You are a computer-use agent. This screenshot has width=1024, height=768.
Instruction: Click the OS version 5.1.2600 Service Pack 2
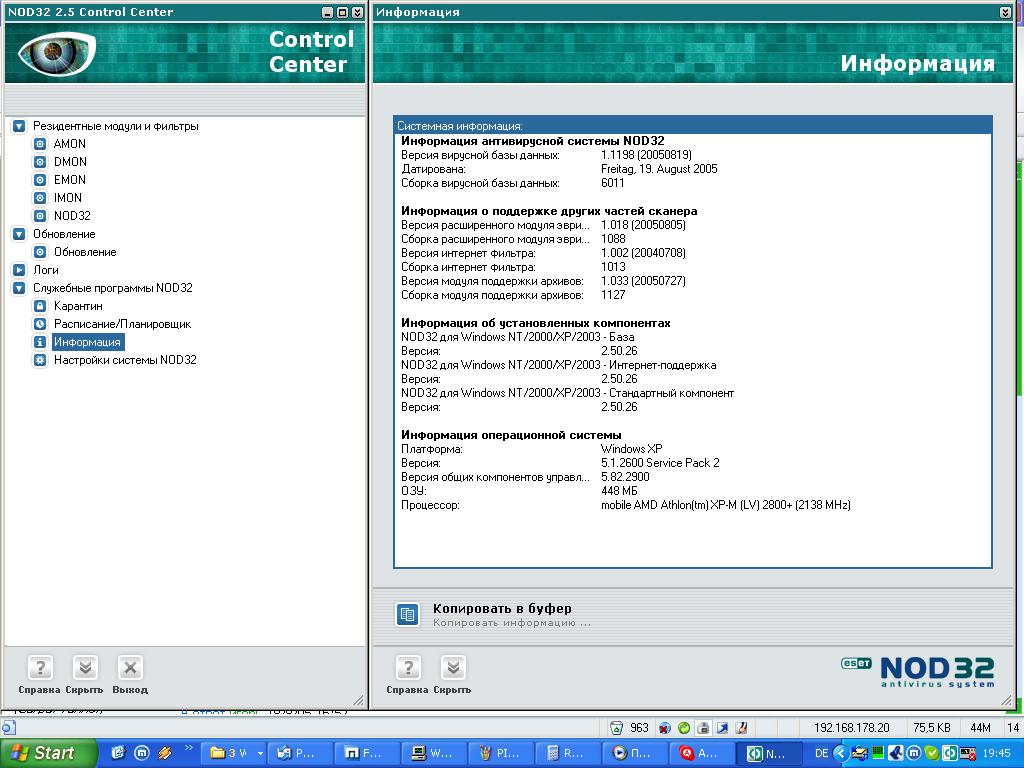pos(660,463)
